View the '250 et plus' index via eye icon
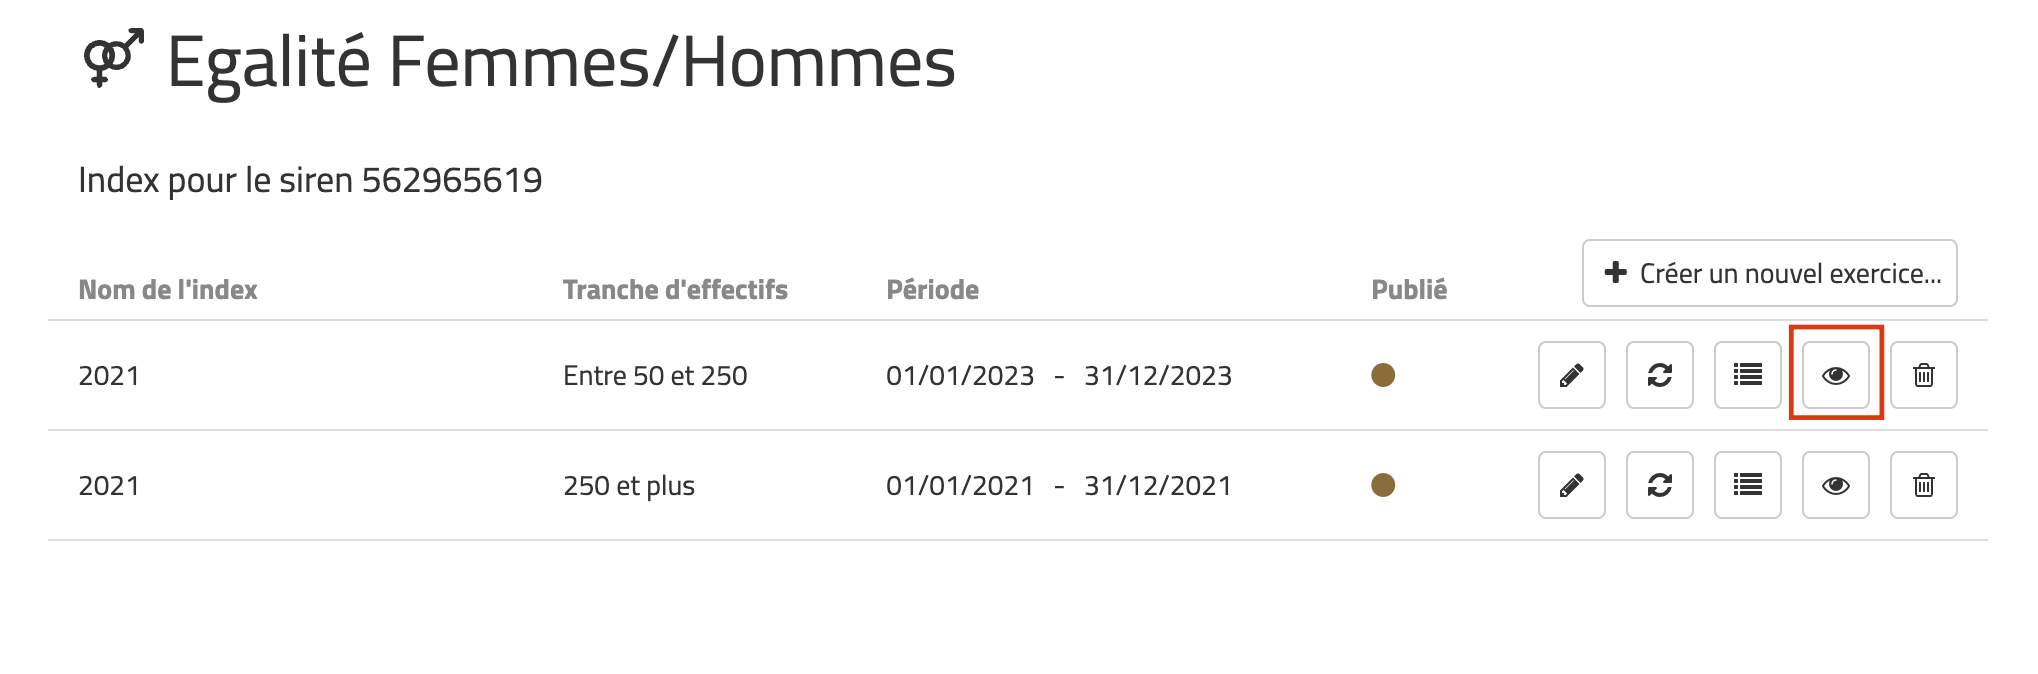 1835,485
